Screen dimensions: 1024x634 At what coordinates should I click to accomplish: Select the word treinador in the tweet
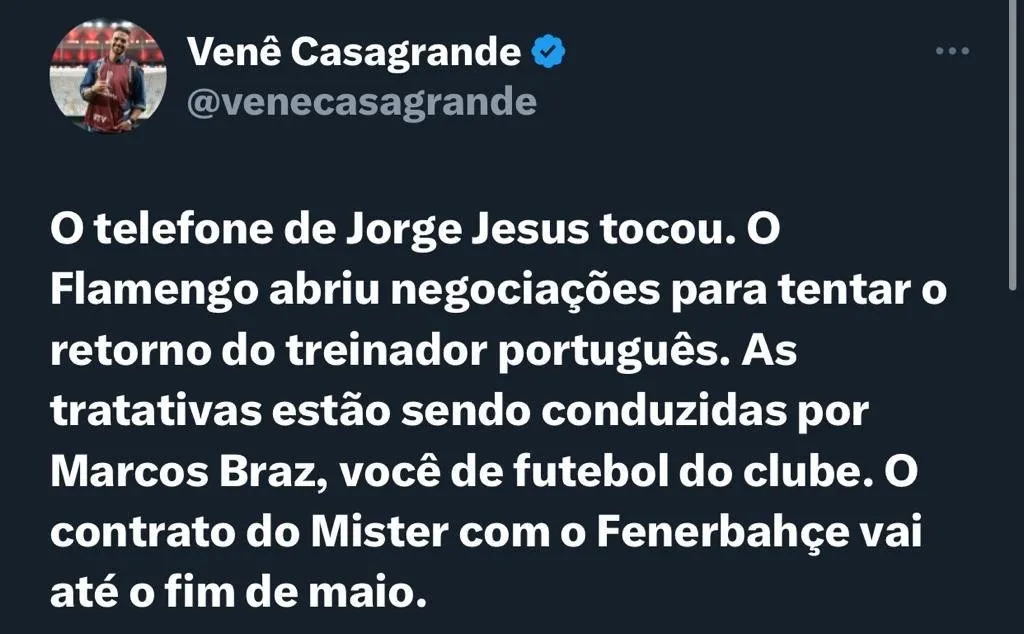click(x=387, y=351)
